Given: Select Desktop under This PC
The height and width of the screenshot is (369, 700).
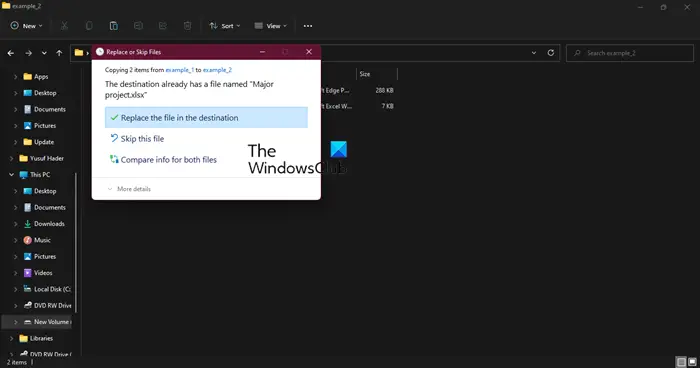Looking at the screenshot, I should click(45, 191).
